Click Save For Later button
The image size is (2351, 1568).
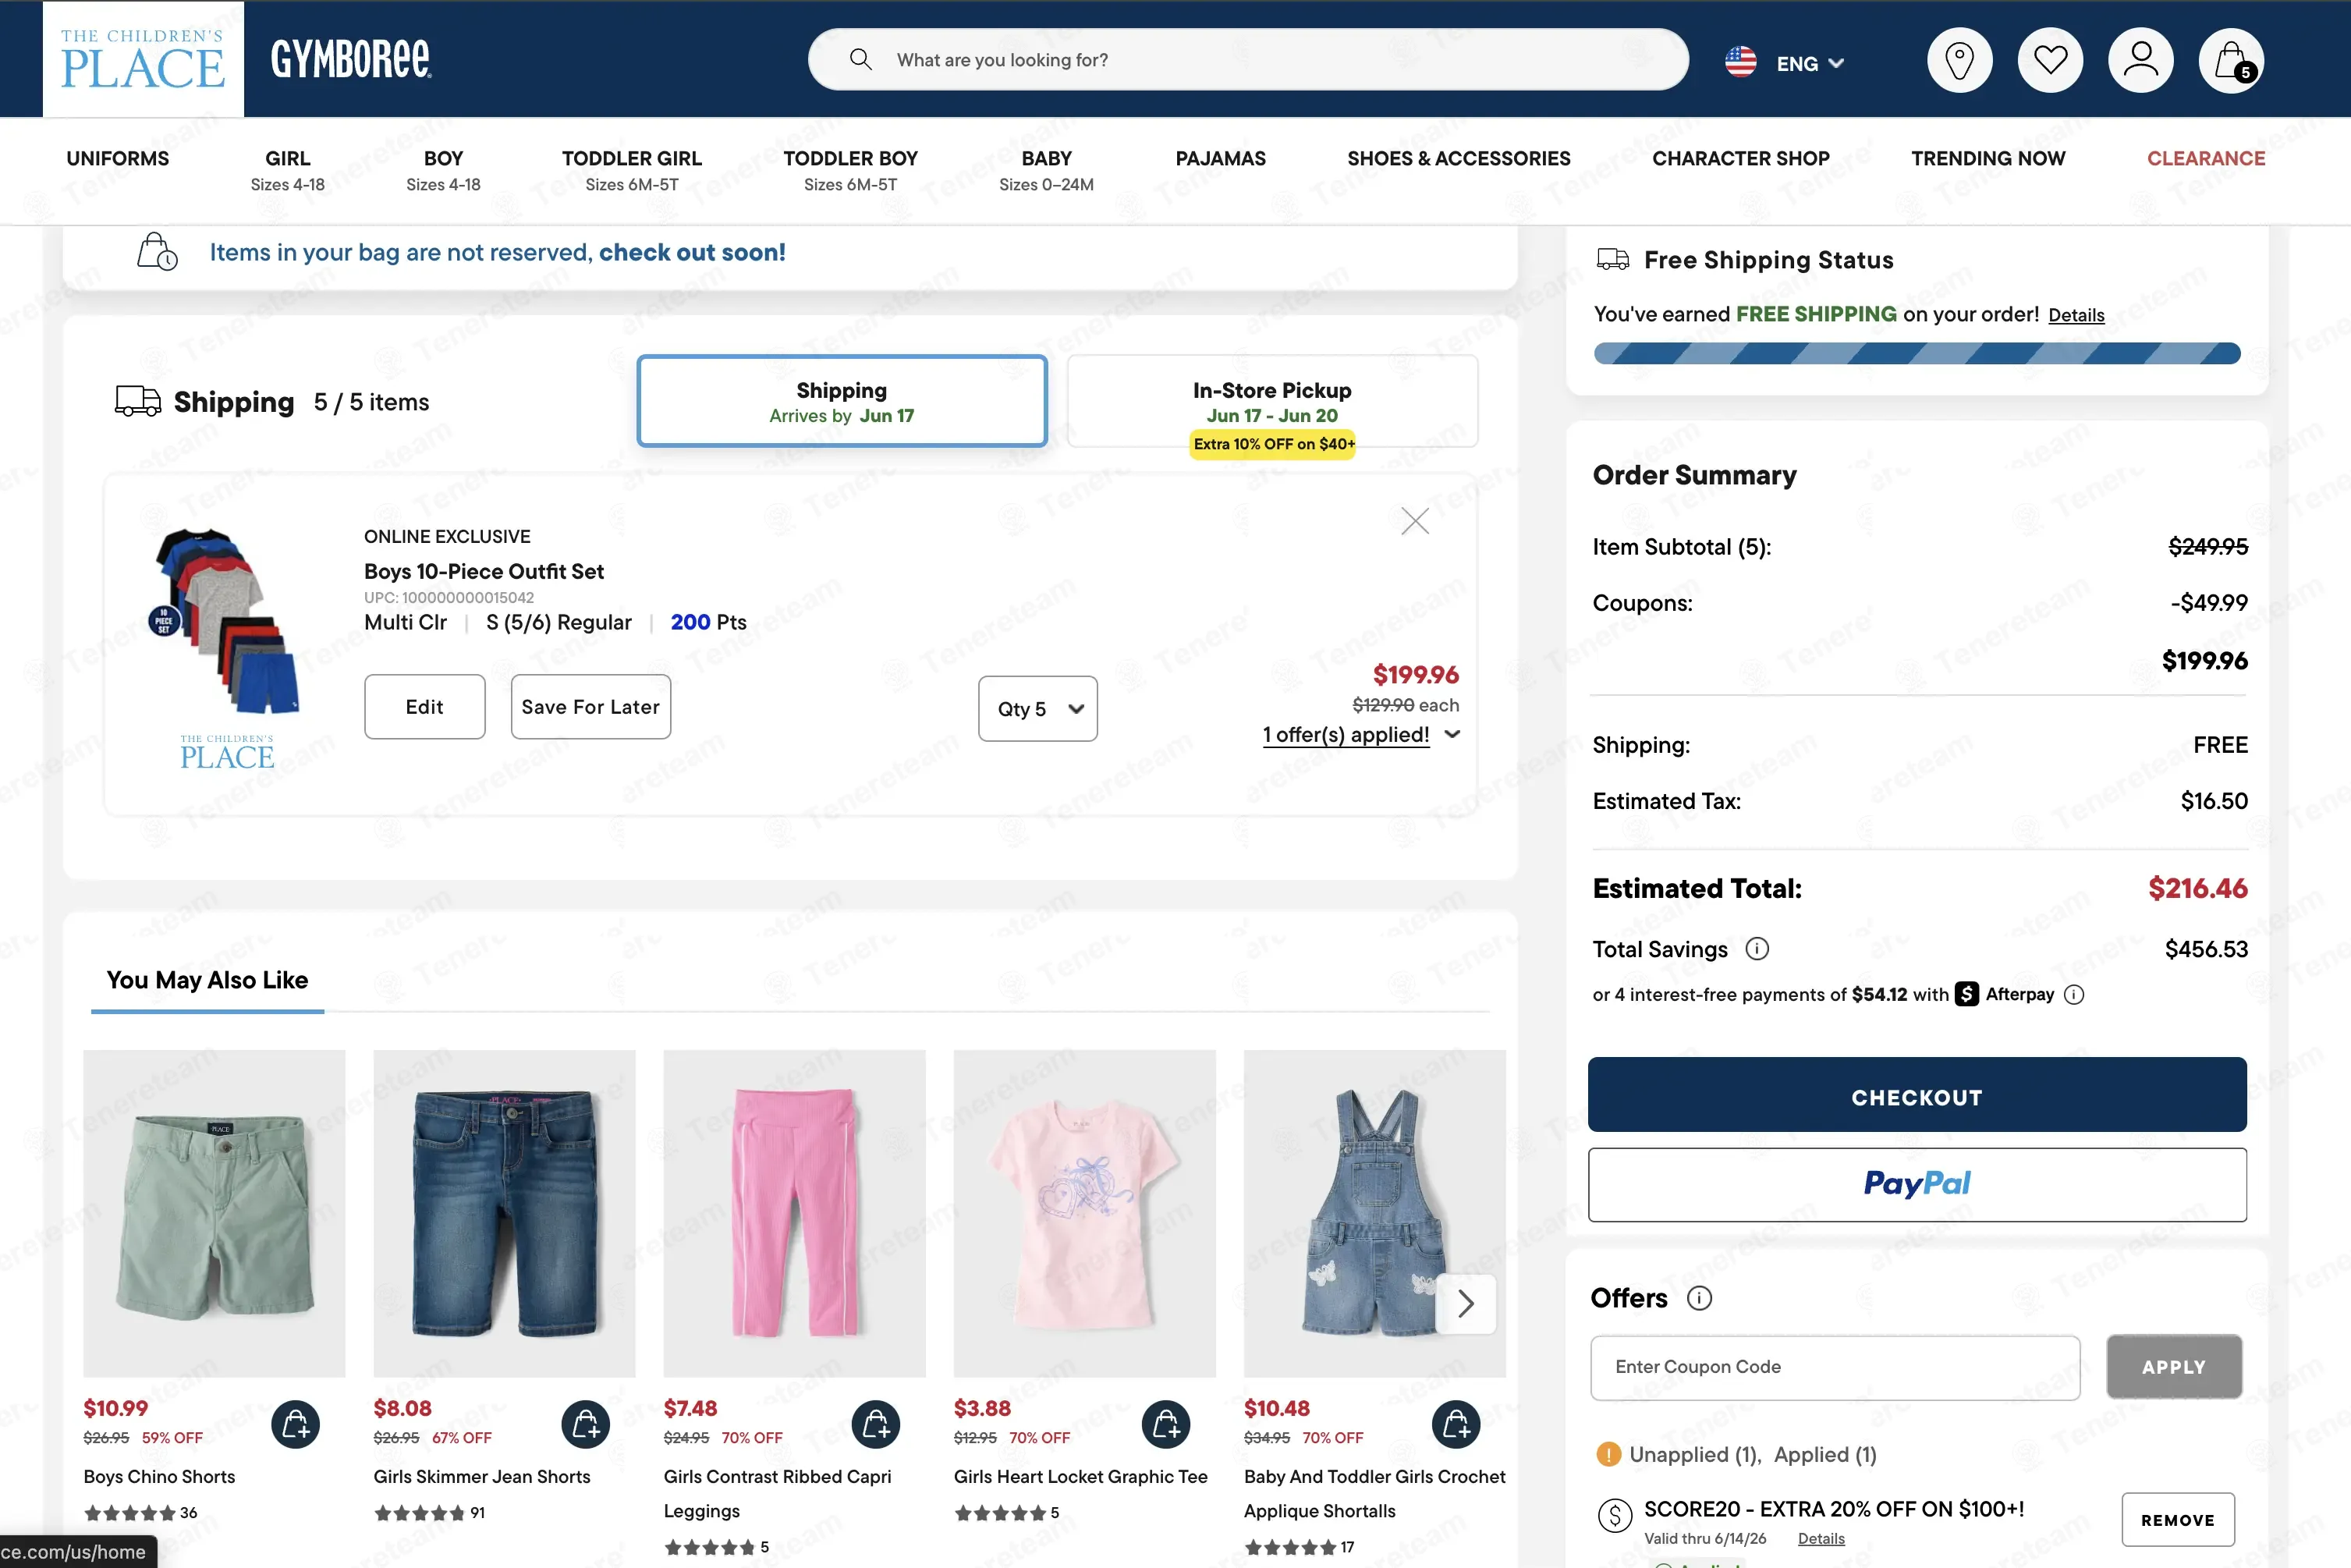point(590,707)
